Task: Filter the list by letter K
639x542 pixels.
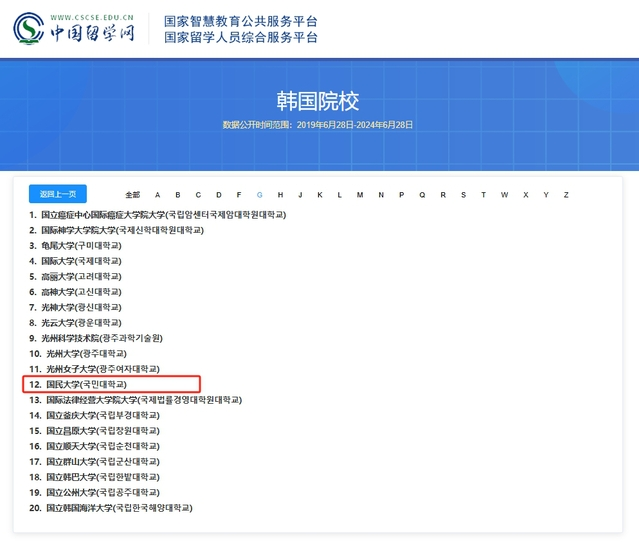Action: (x=319, y=195)
